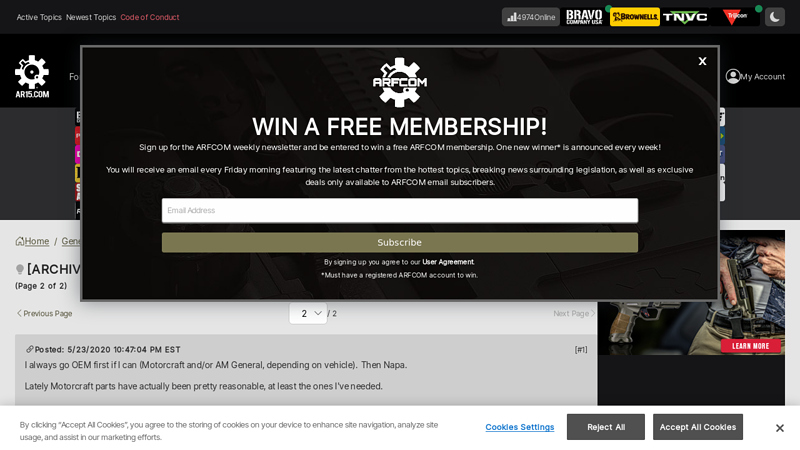Open the Bravo Company USA sponsor logo

(584, 17)
